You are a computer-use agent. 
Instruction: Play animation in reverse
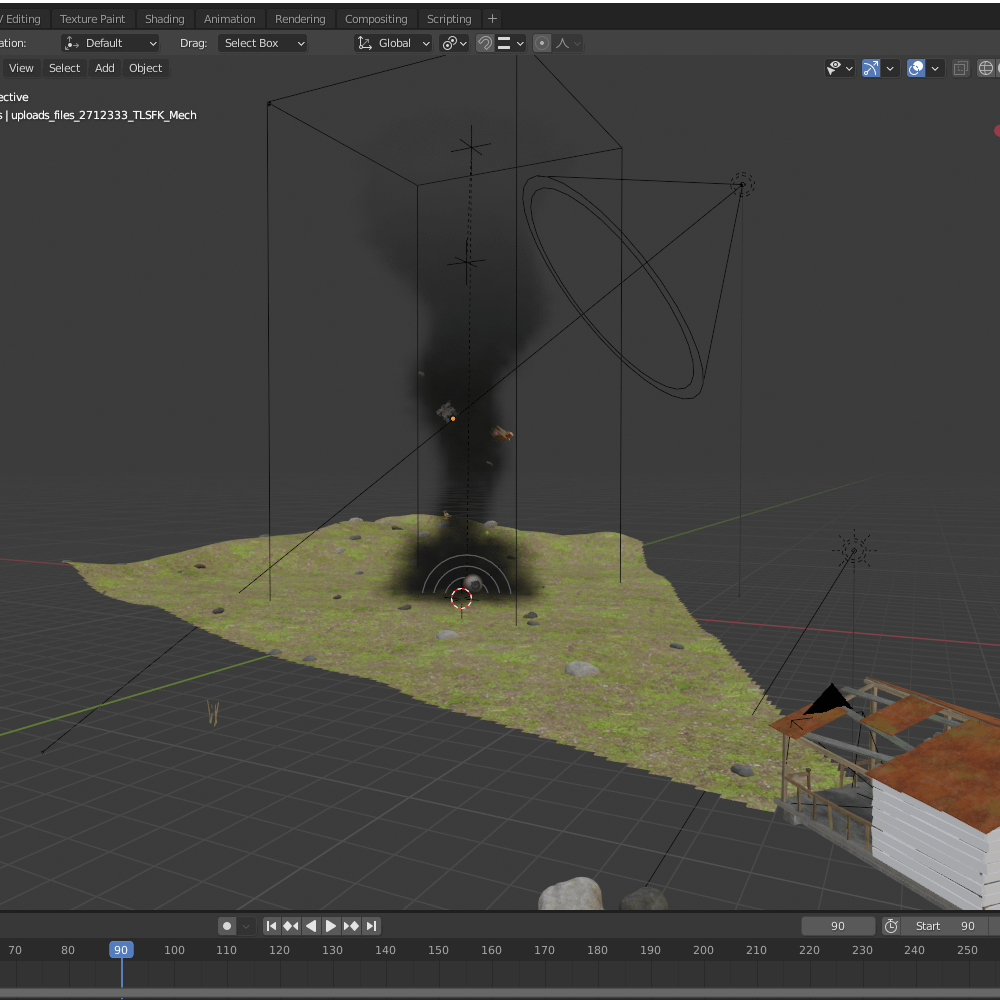click(x=311, y=926)
